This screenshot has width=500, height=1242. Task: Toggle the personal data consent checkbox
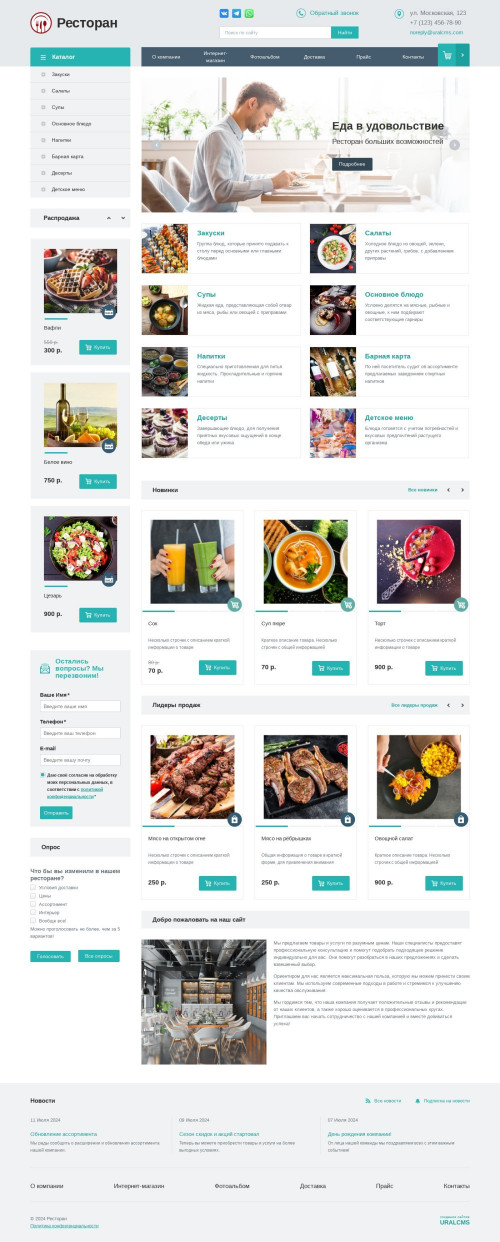click(x=43, y=775)
